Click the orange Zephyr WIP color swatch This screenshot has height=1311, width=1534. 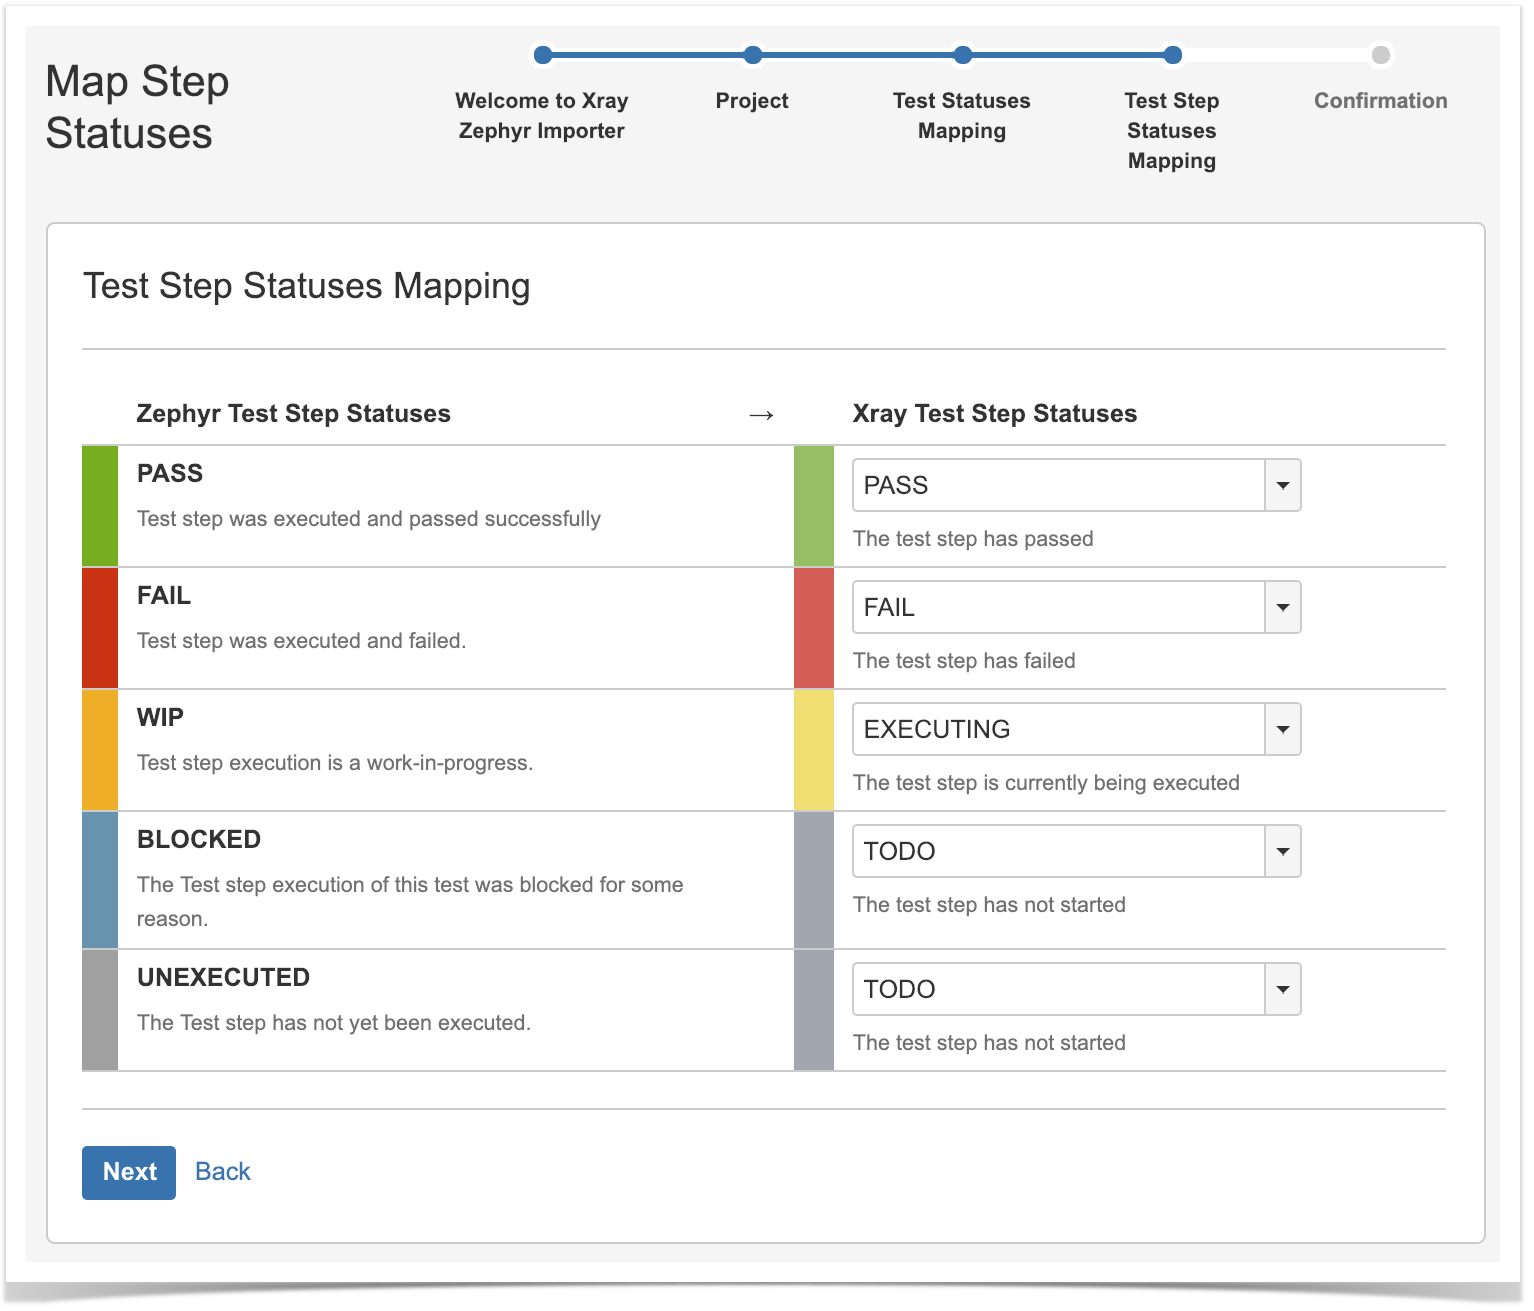(100, 750)
